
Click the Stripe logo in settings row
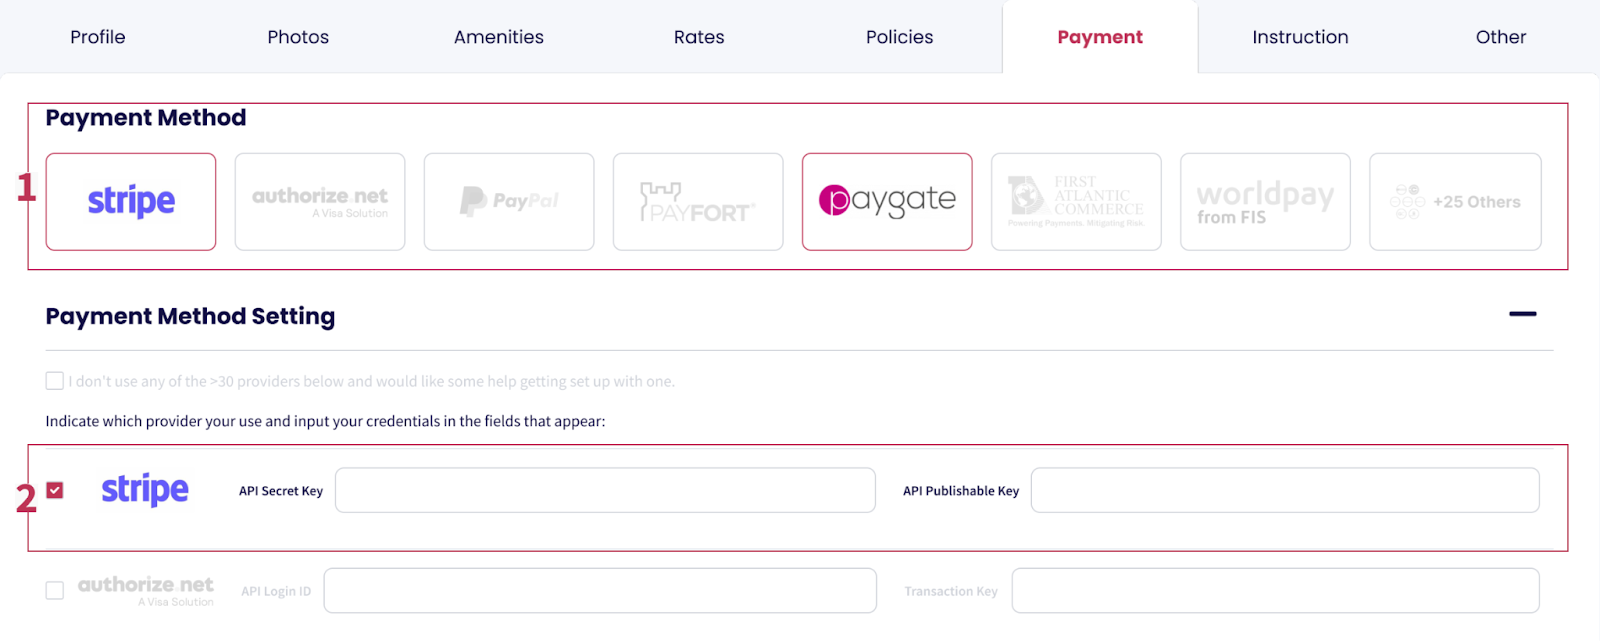(x=145, y=490)
